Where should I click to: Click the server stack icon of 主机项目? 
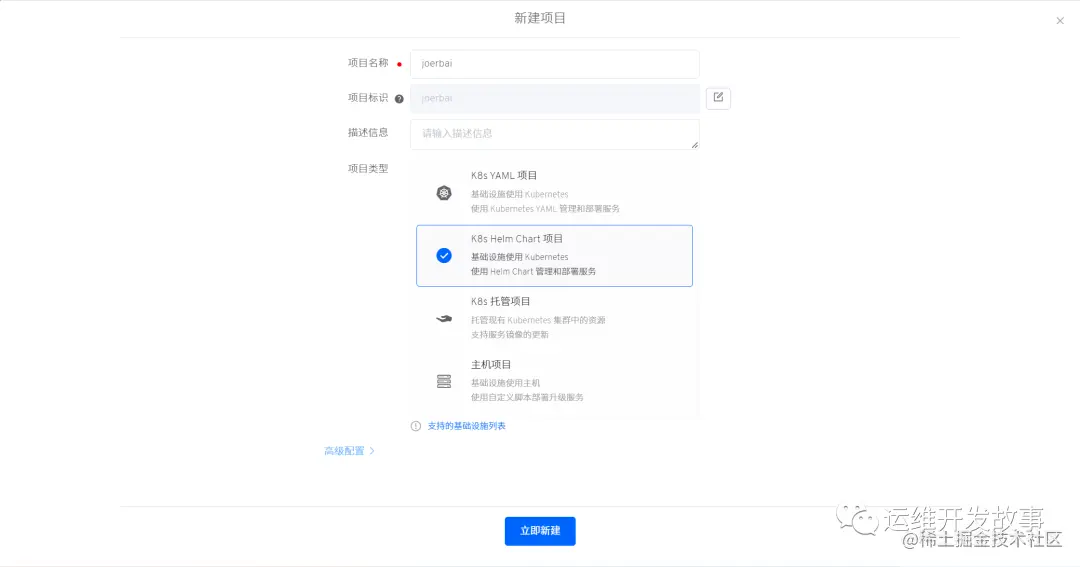tap(444, 381)
